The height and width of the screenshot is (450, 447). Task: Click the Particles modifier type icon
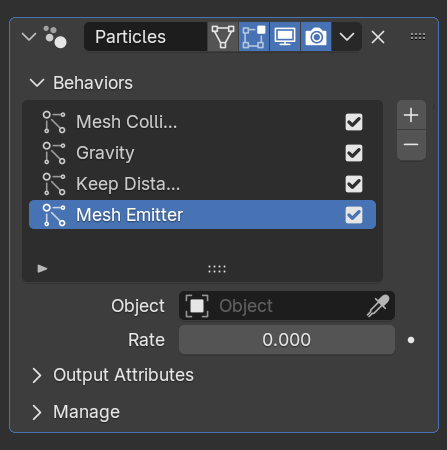pos(55,37)
